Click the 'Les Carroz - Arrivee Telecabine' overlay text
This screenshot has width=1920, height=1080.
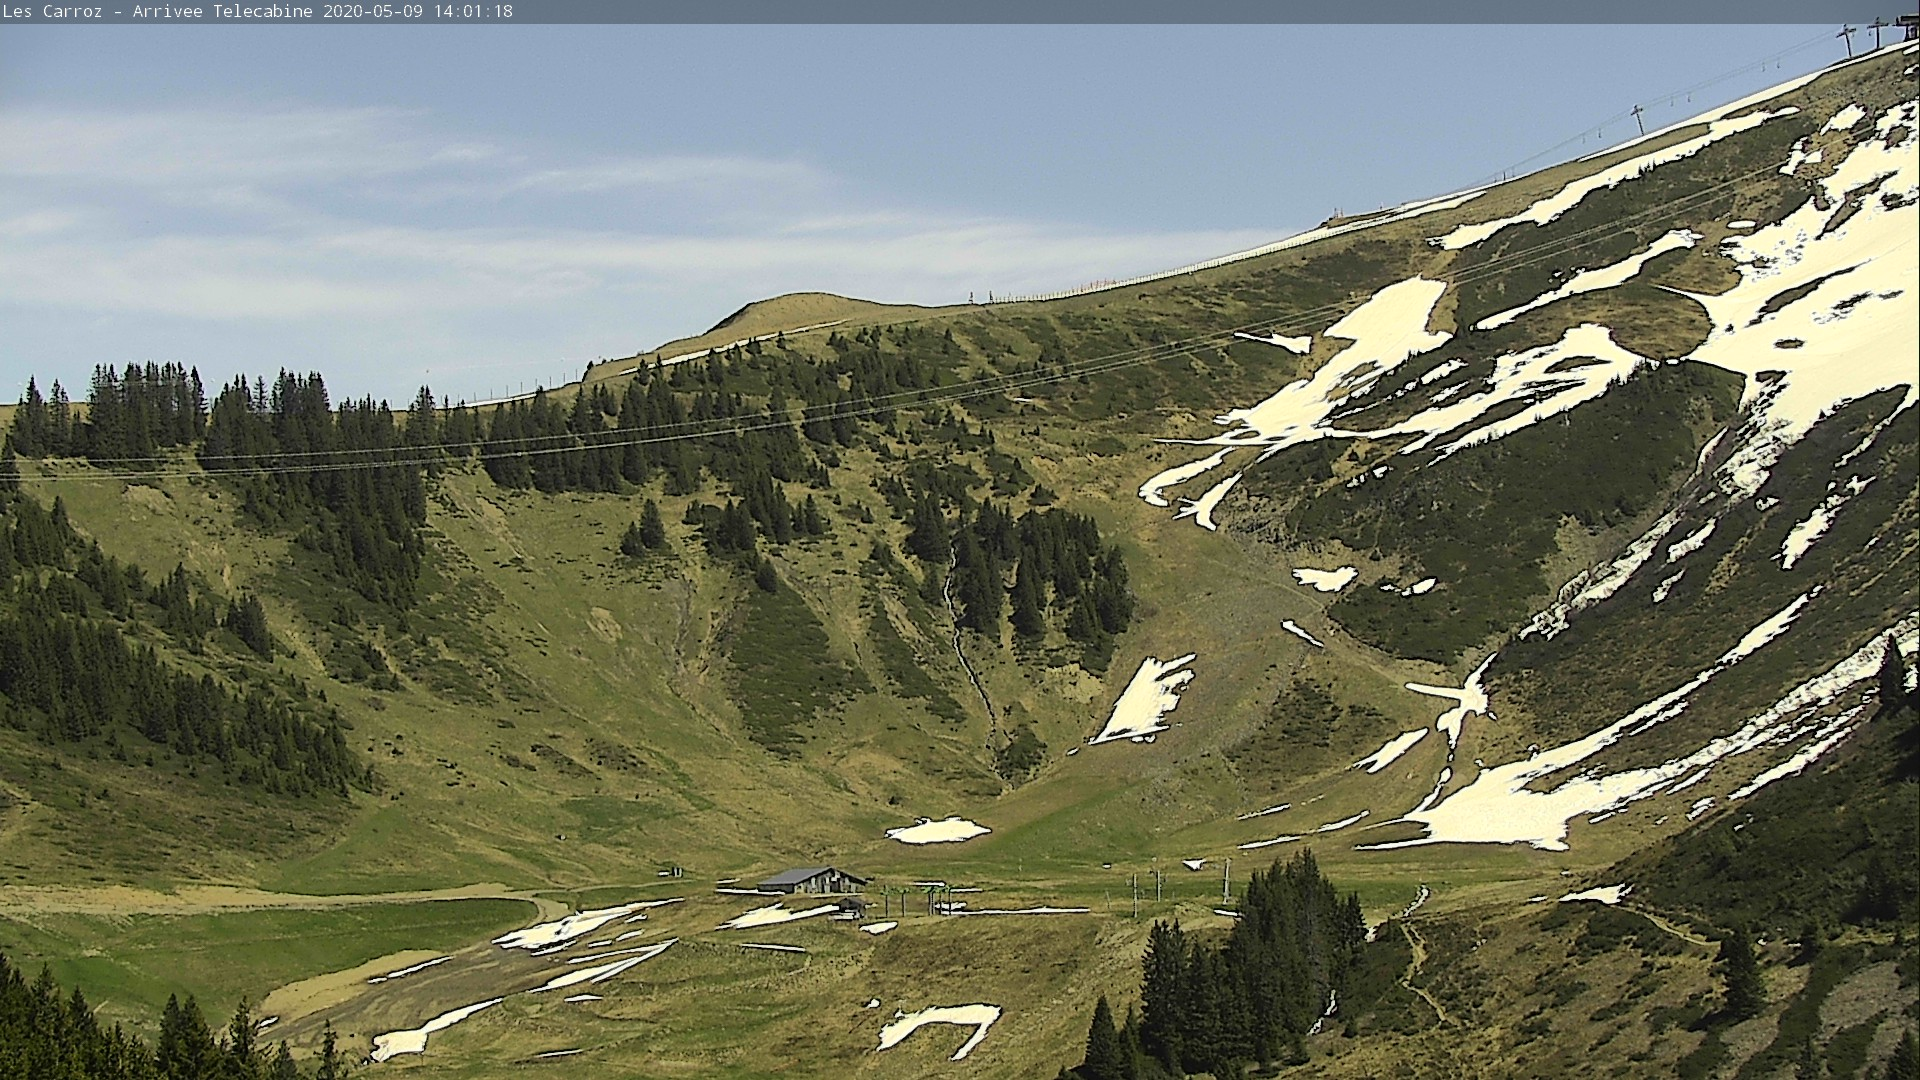click(158, 11)
